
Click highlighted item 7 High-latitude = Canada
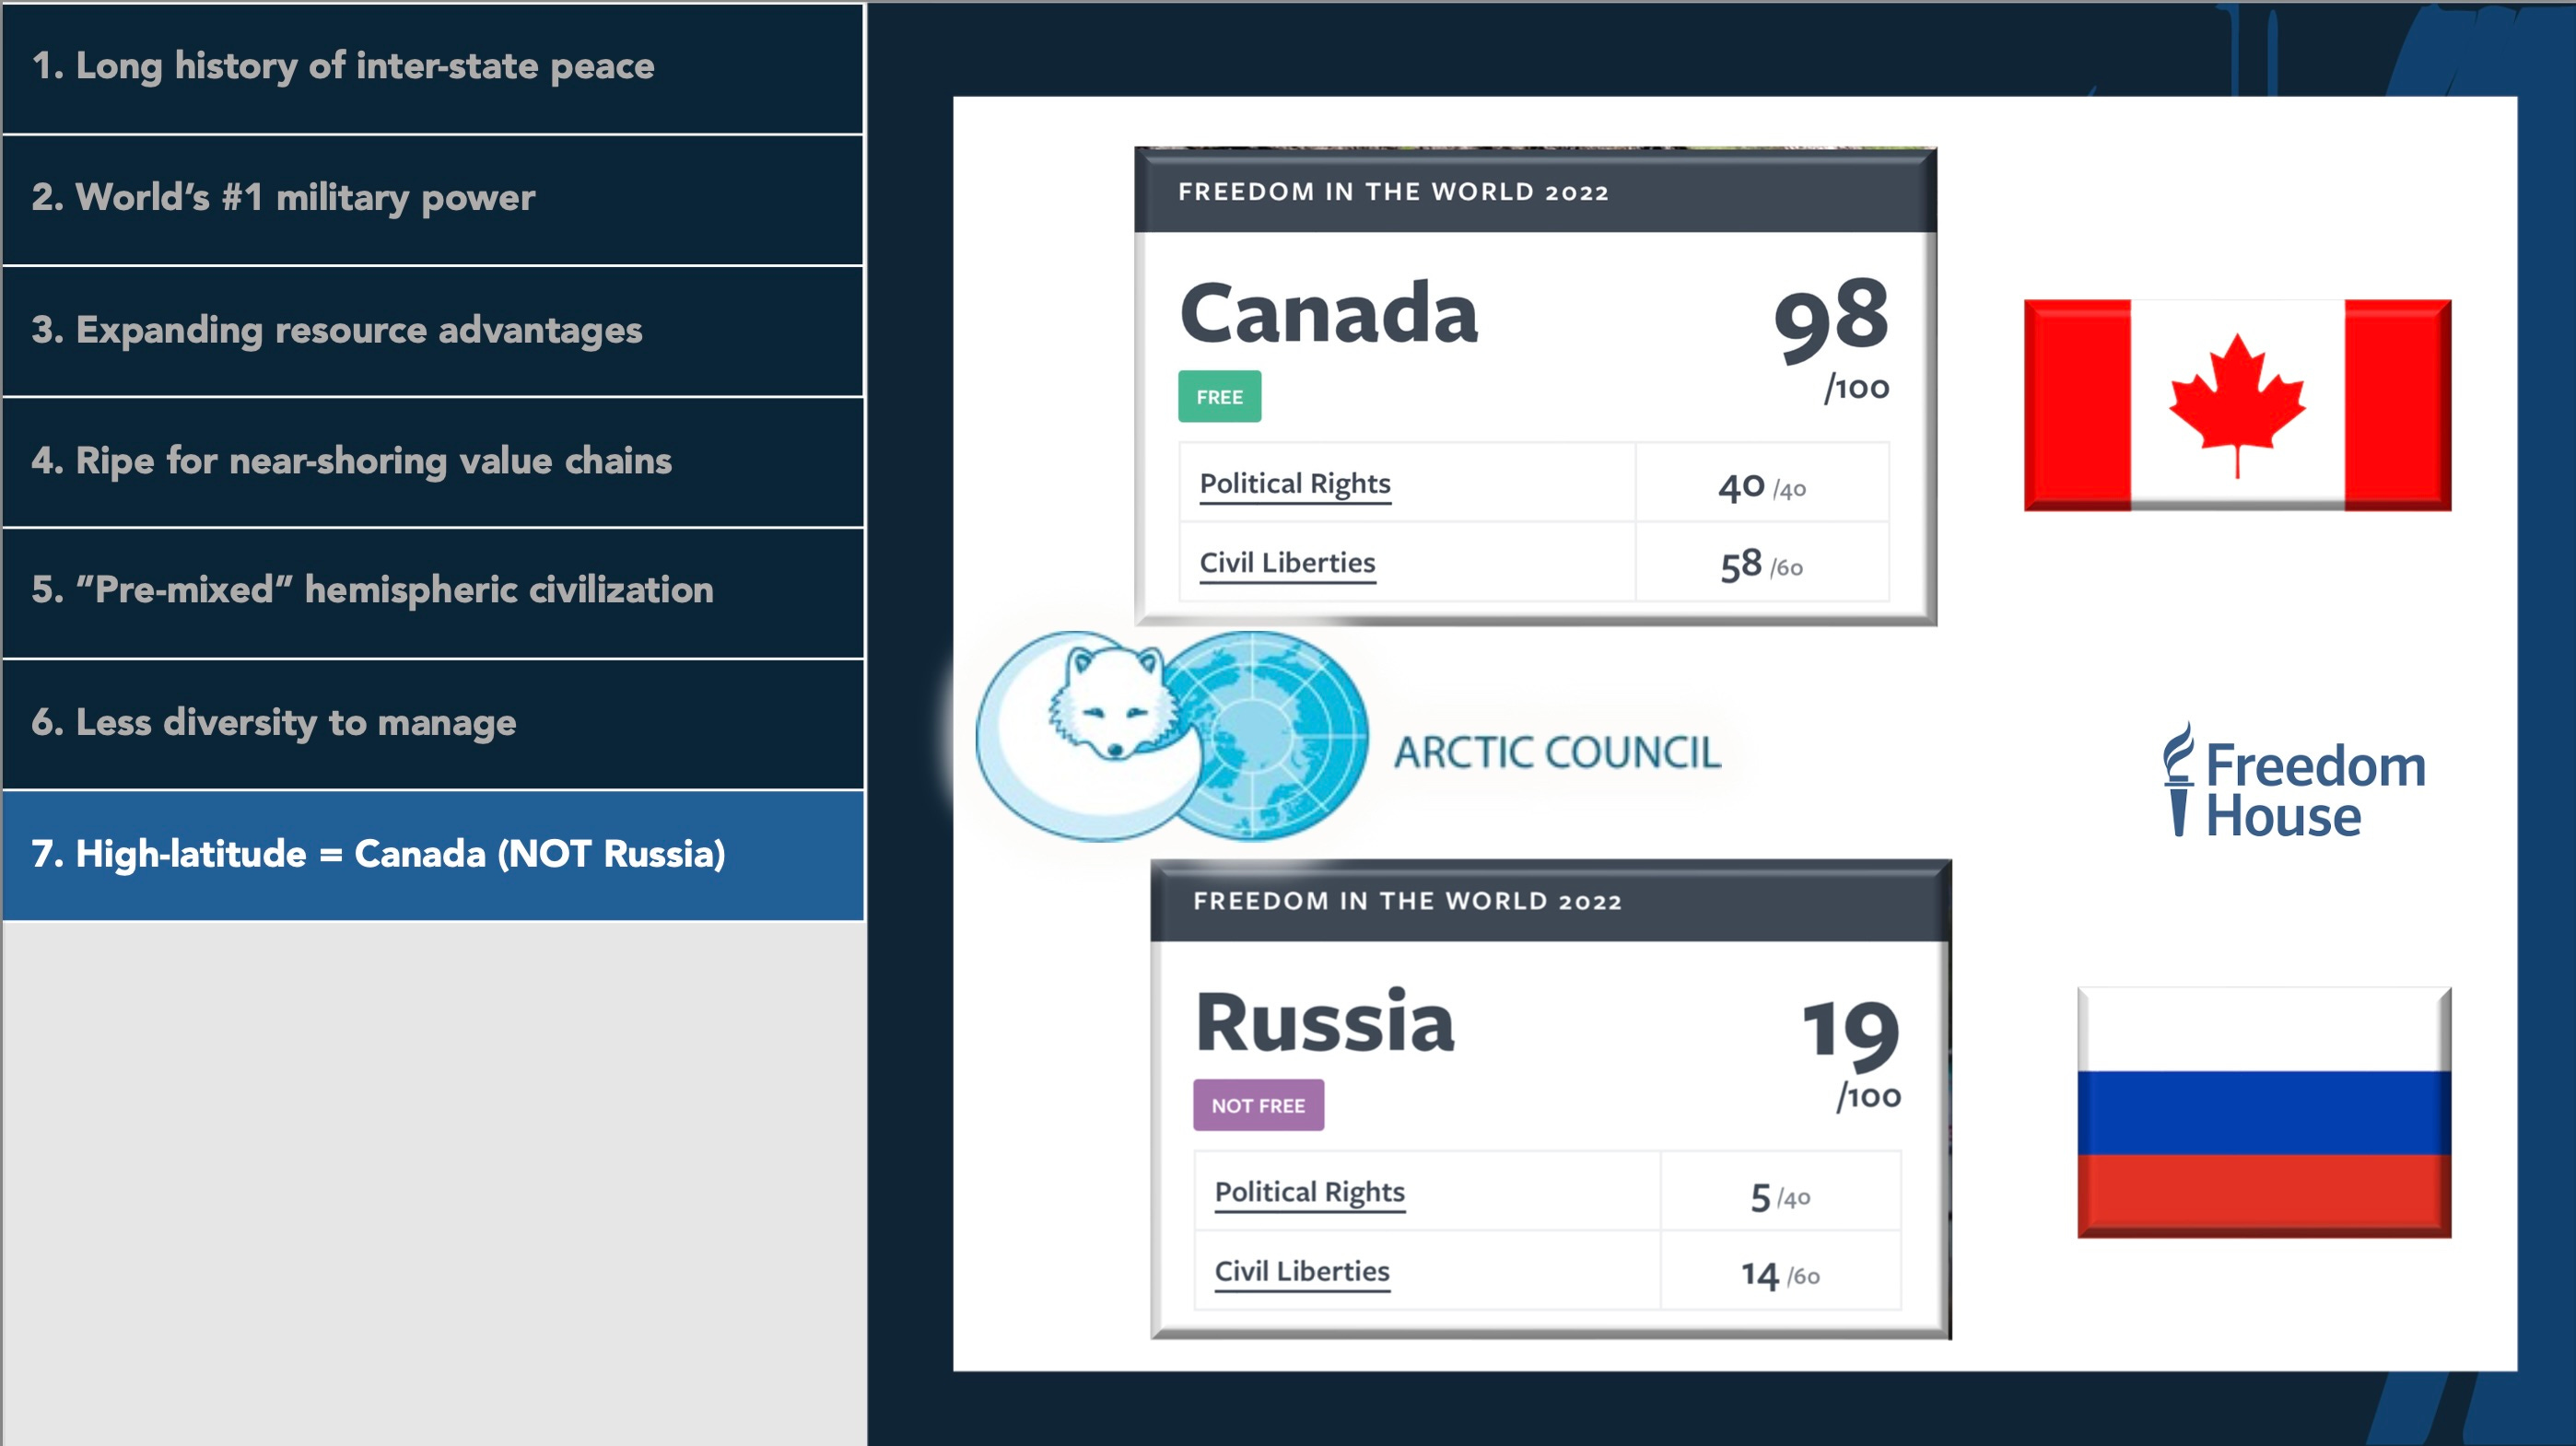[432, 855]
